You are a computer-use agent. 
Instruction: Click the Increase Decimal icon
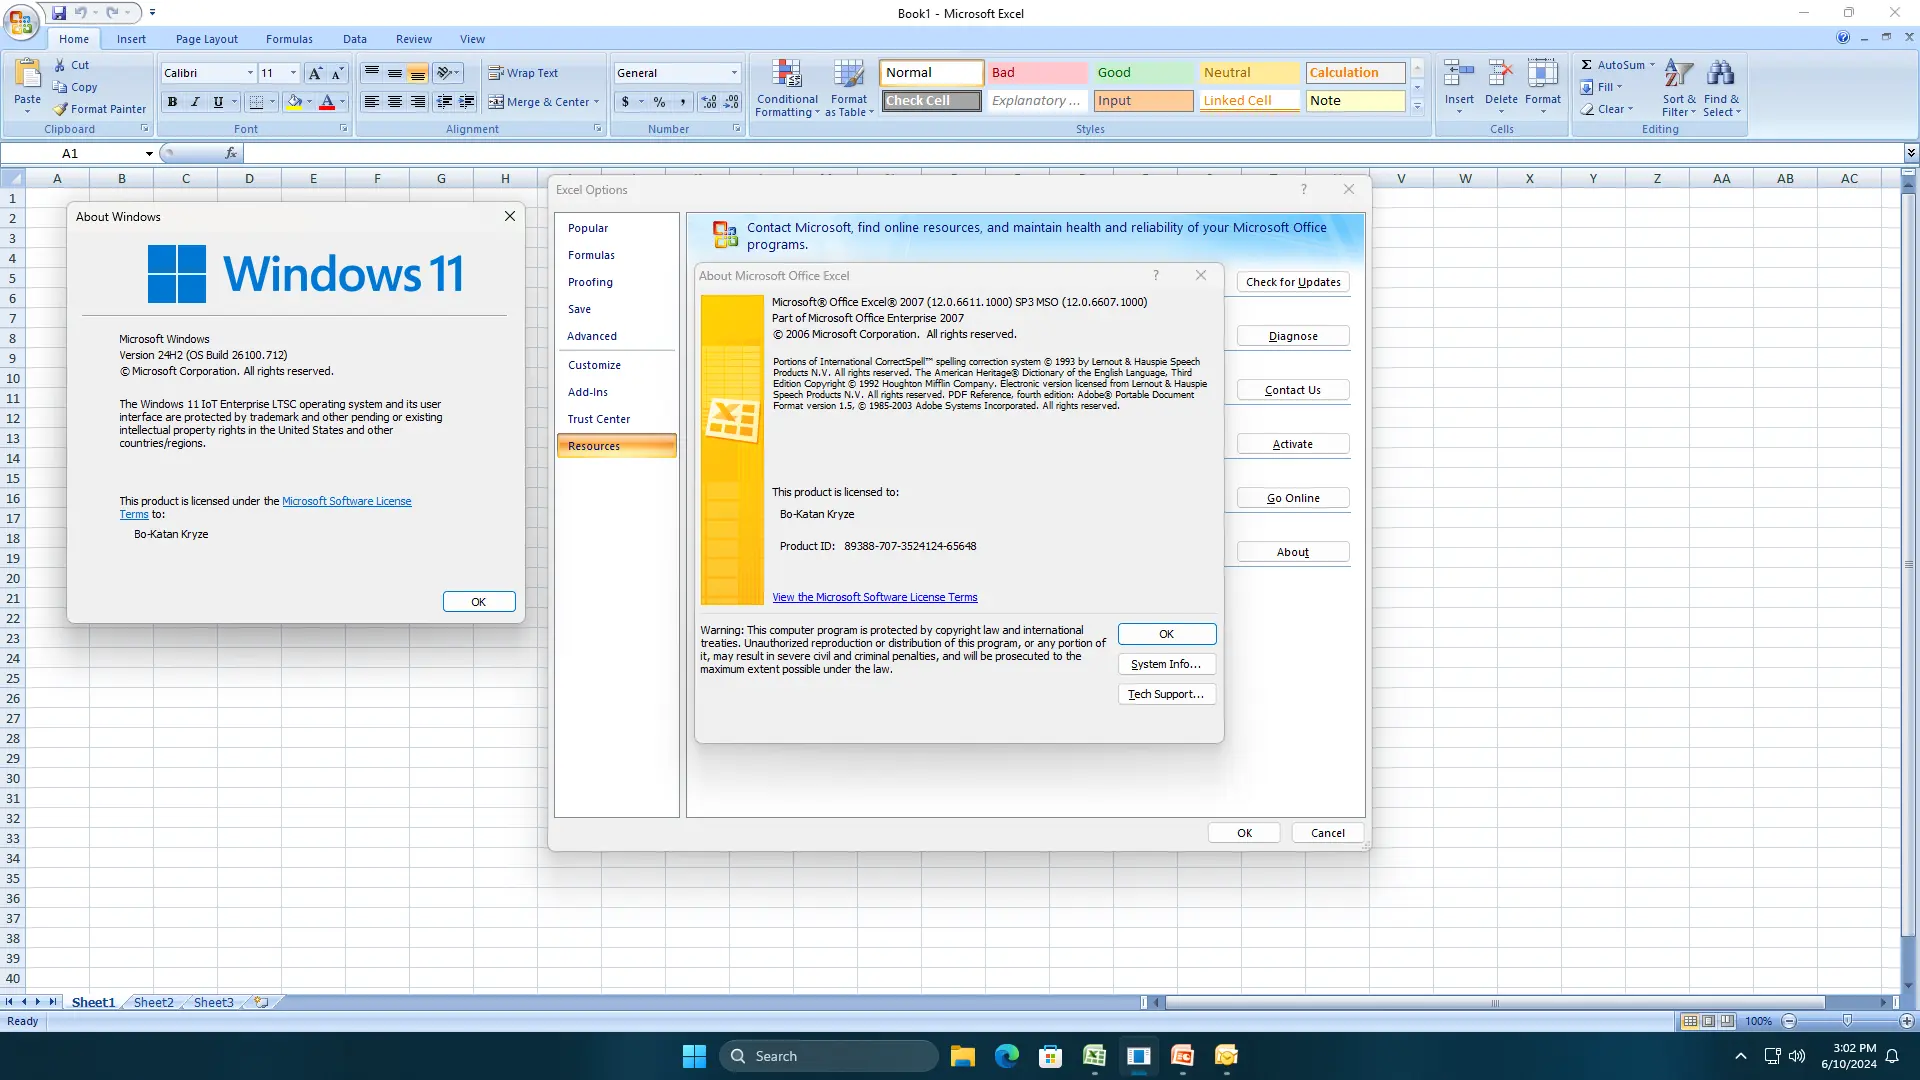(x=709, y=102)
